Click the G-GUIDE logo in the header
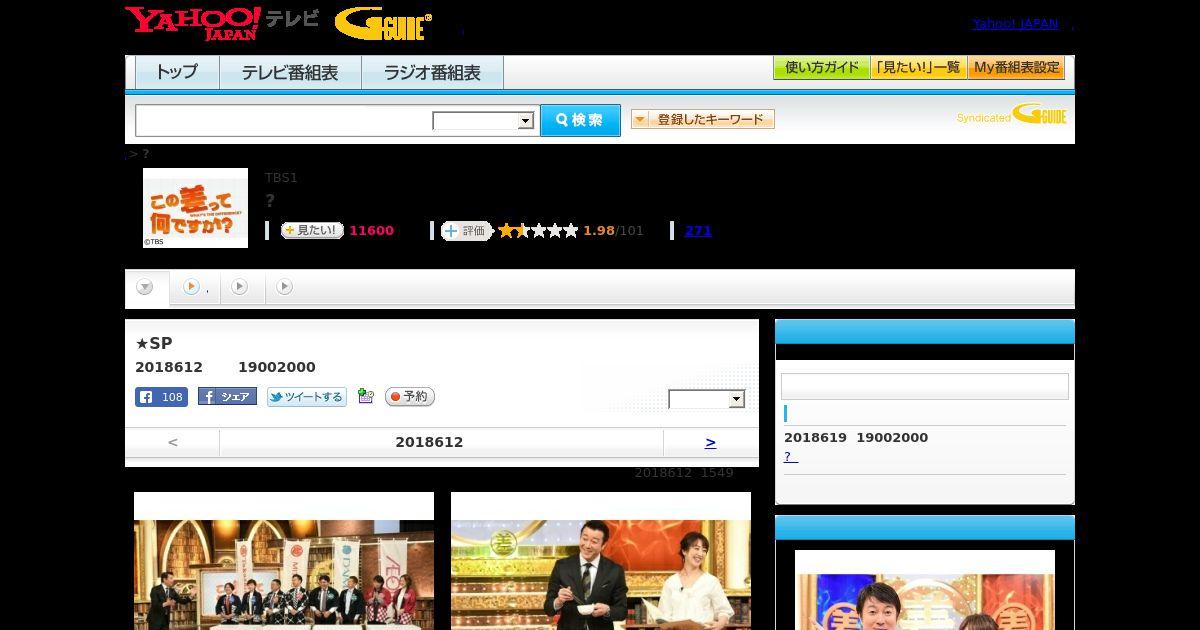Screen dimensions: 1200x630 (383, 23)
